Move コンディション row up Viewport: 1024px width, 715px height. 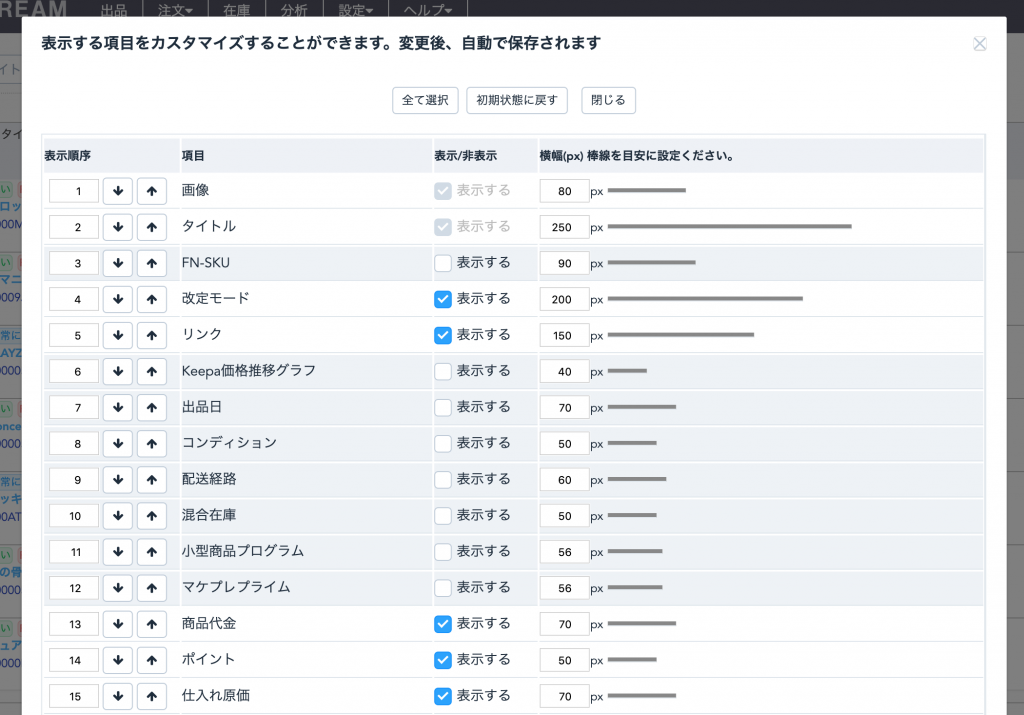point(152,444)
